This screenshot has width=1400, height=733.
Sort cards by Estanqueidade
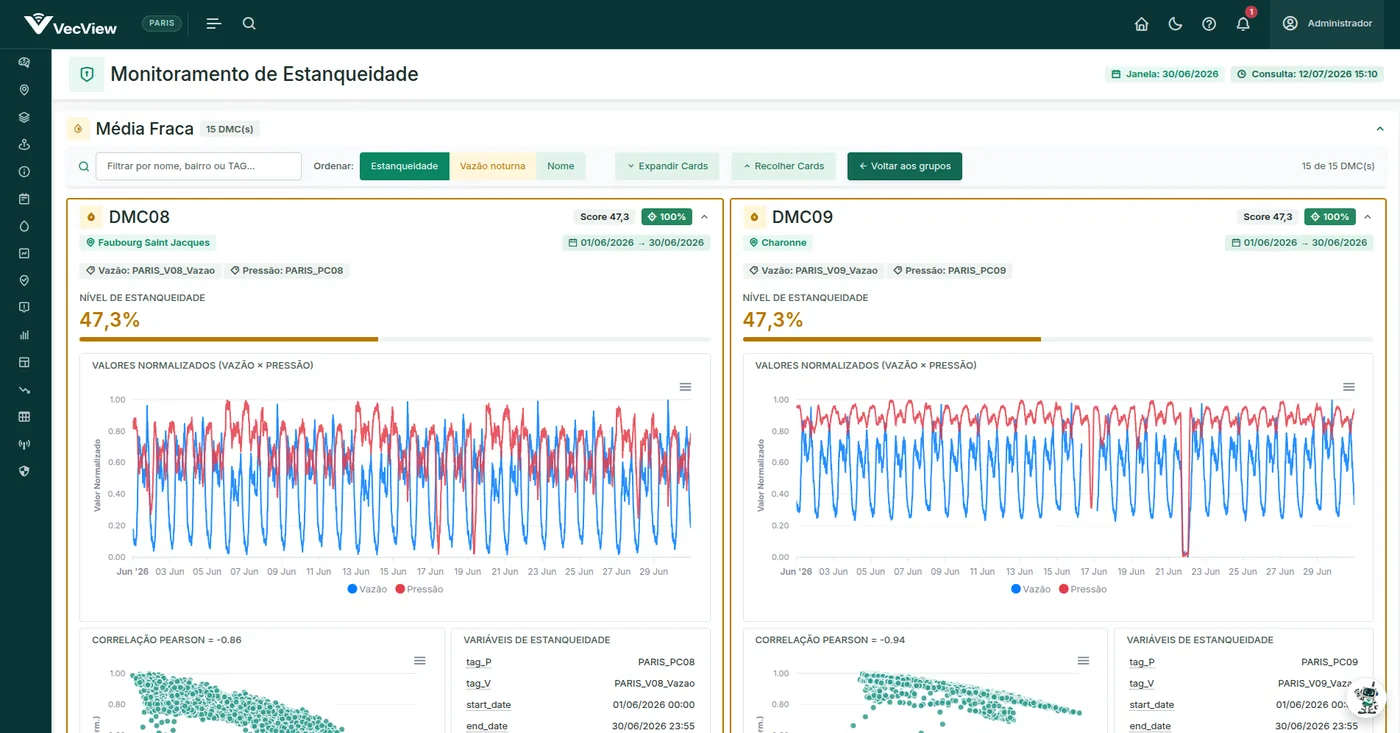coord(404,166)
